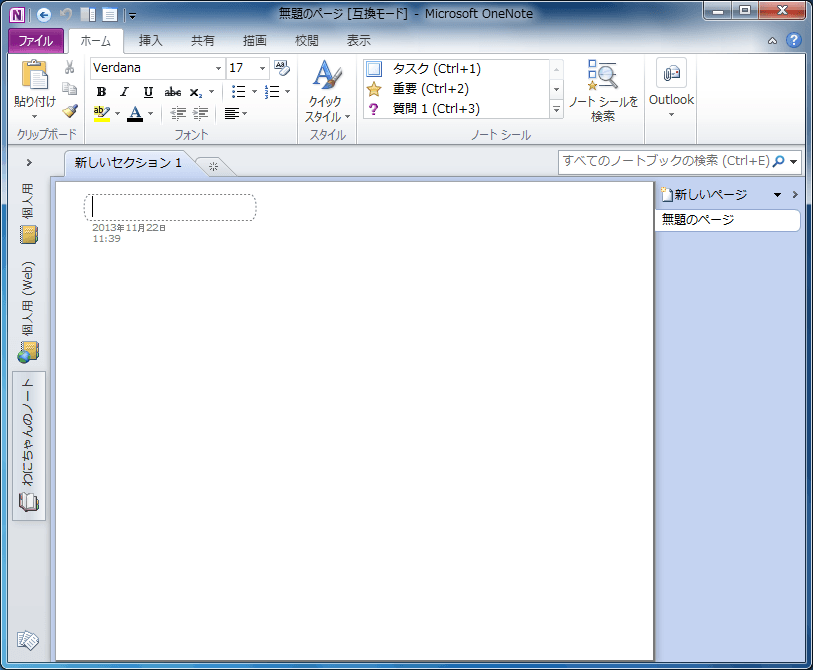
Task: Toggle Underline formatting
Action: coord(148,92)
